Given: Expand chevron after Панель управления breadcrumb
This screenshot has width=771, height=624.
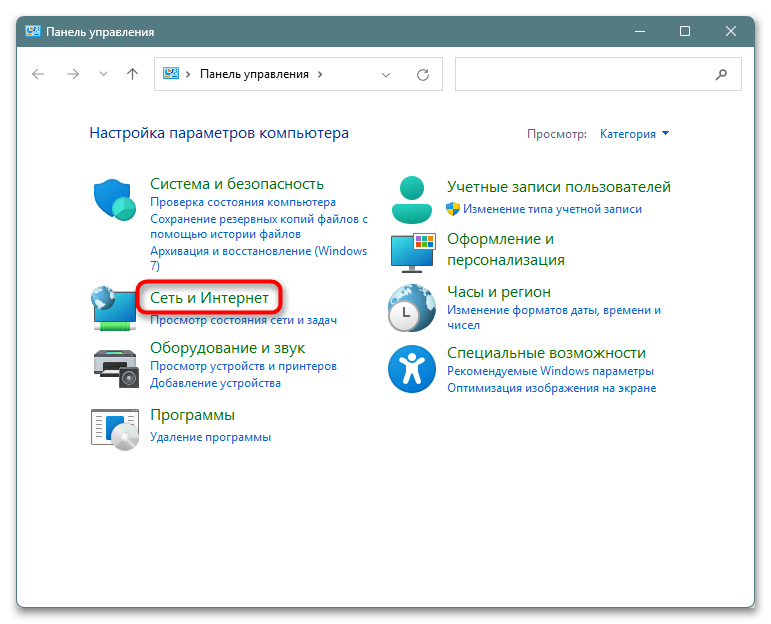Looking at the screenshot, I should (x=320, y=74).
